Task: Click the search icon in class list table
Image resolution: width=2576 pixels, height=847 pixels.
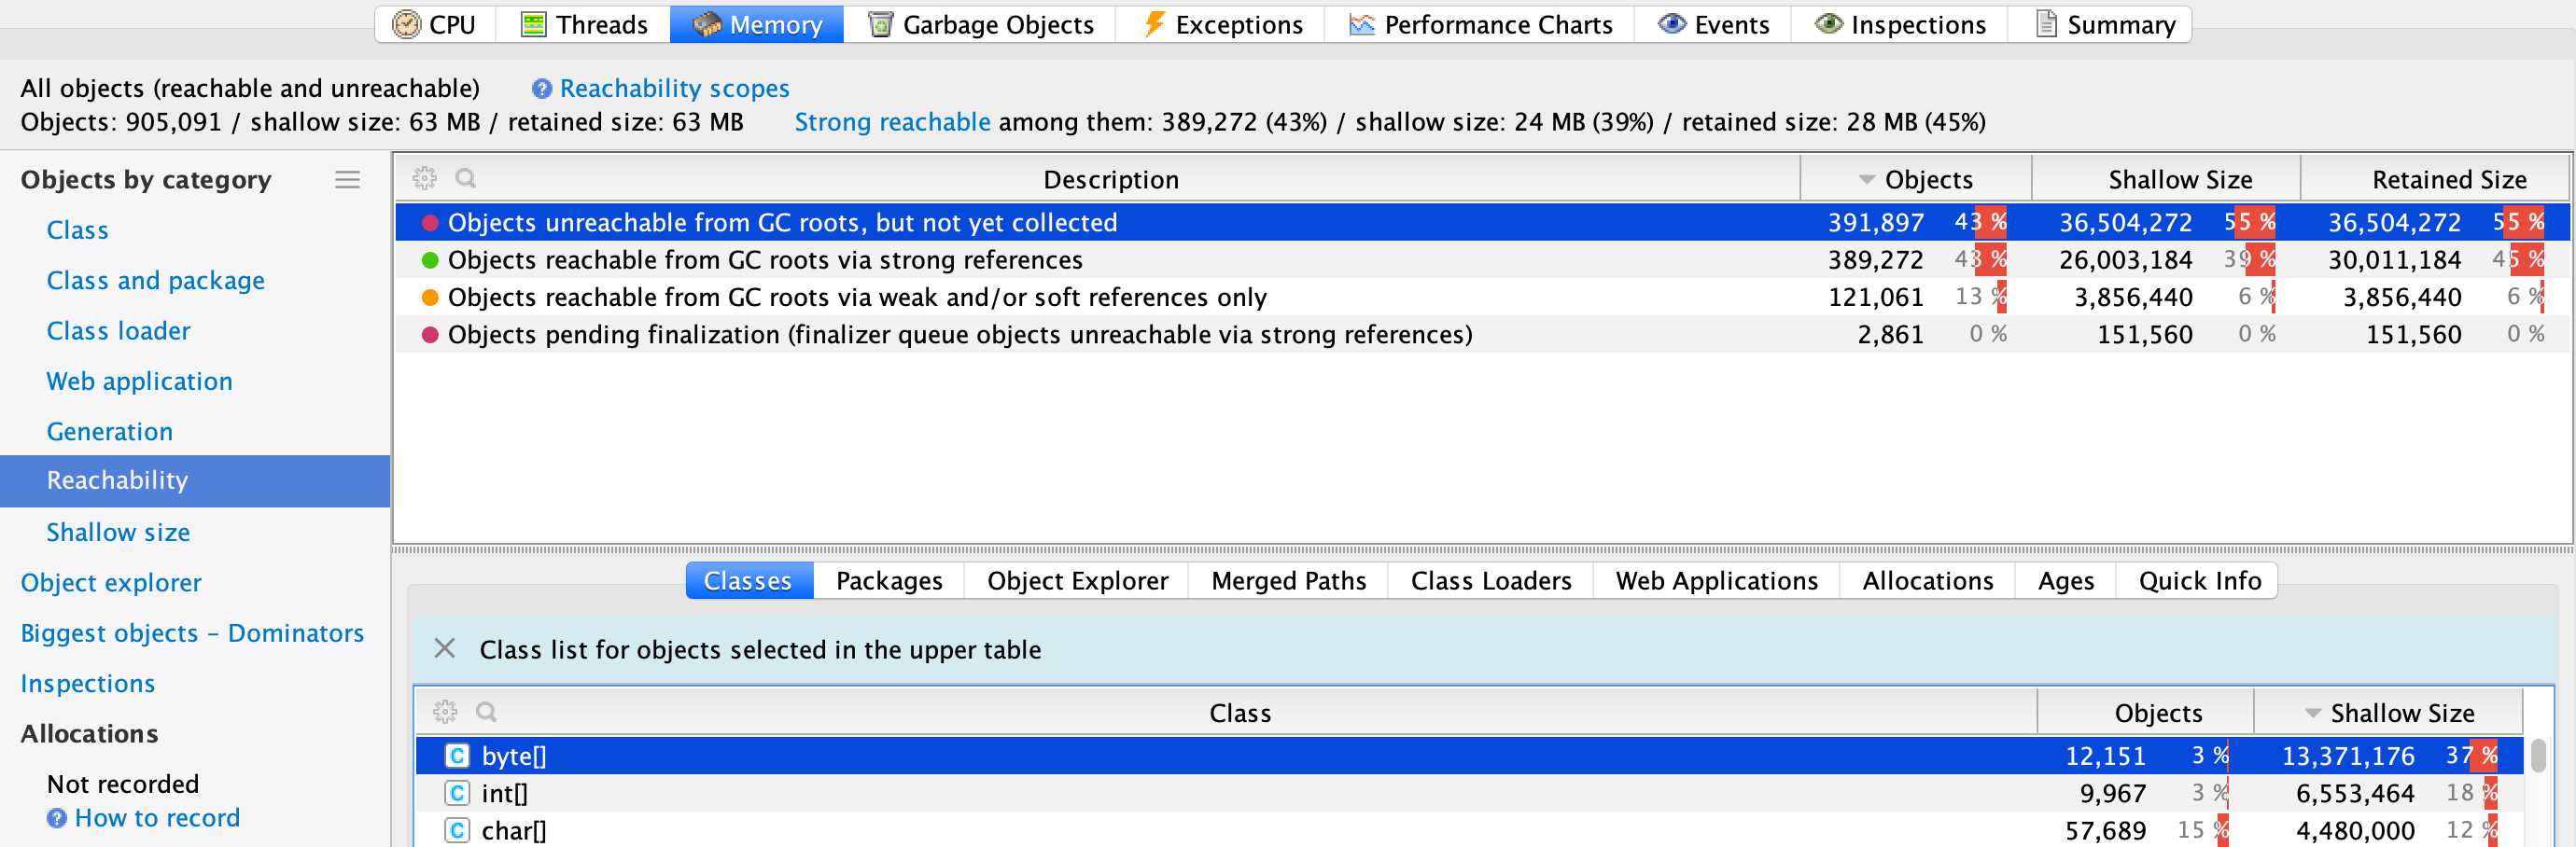Action: pyautogui.click(x=486, y=712)
